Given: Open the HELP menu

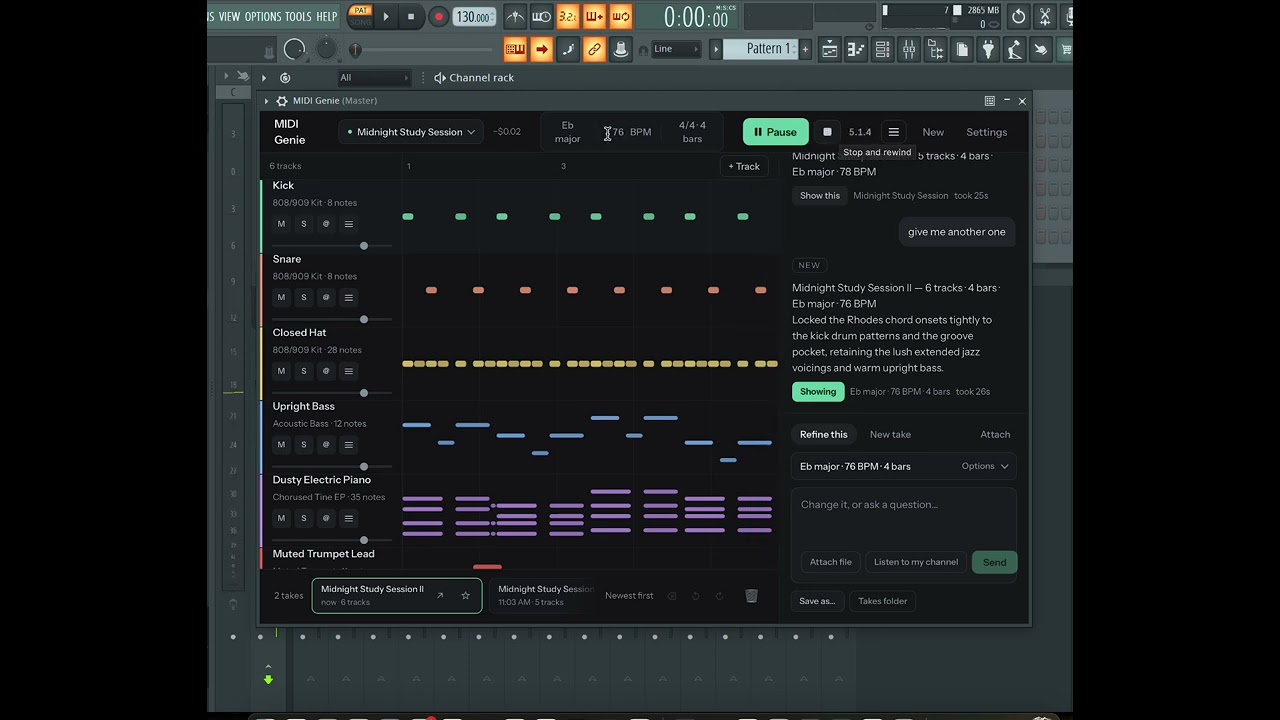Looking at the screenshot, I should click(327, 16).
